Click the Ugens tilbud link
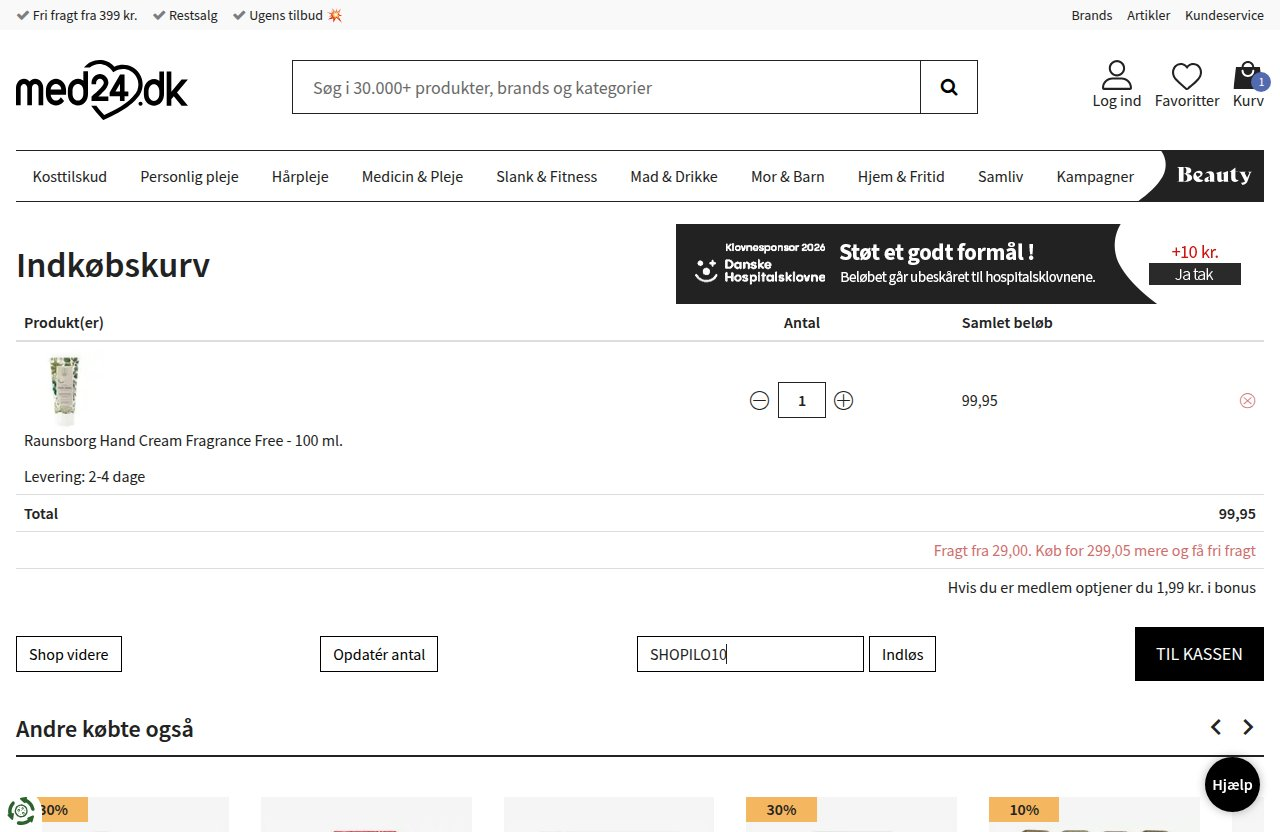 pos(288,15)
